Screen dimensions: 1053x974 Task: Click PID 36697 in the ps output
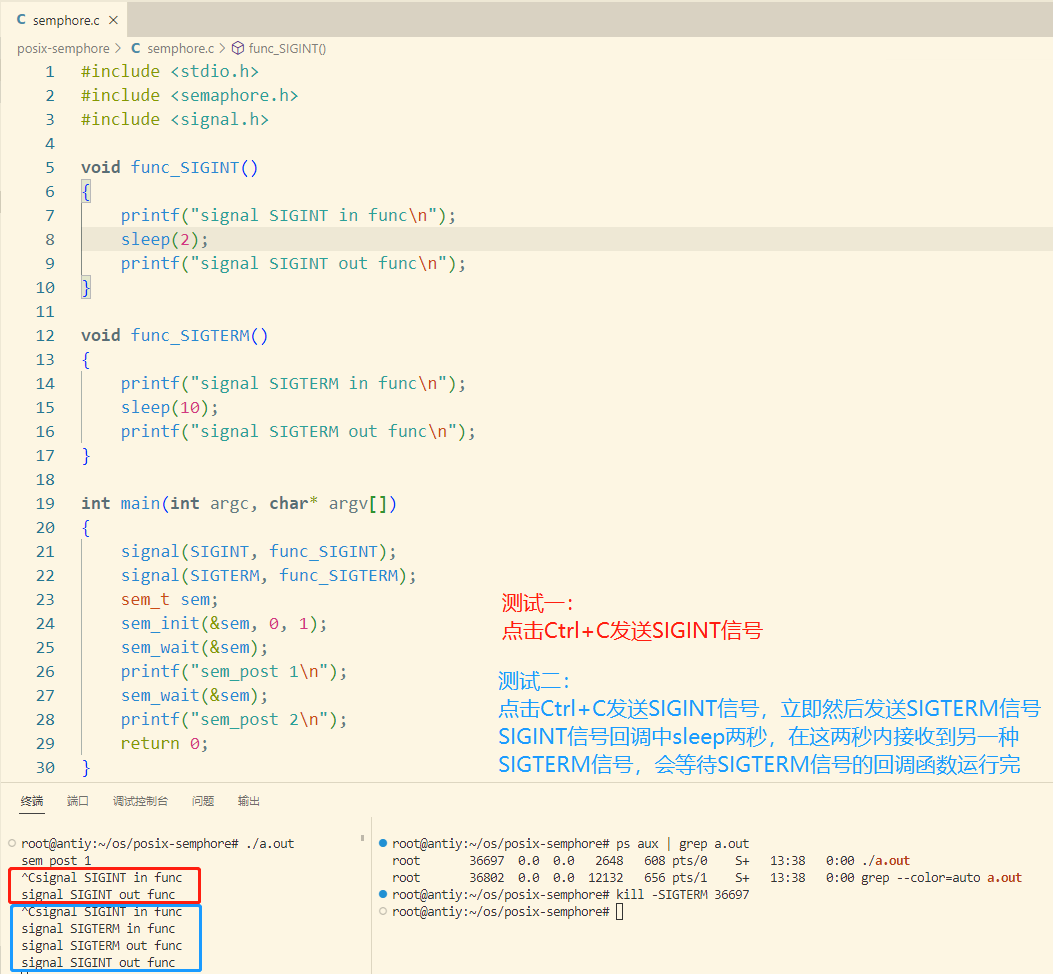[x=487, y=860]
